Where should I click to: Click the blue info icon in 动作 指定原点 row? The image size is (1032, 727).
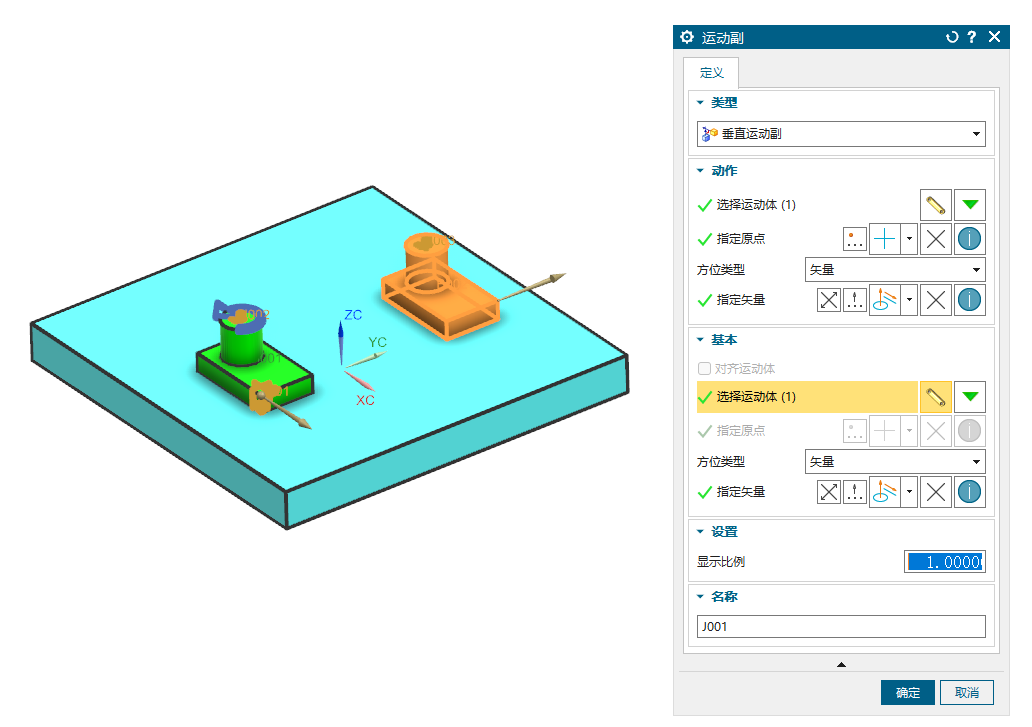[969, 239]
